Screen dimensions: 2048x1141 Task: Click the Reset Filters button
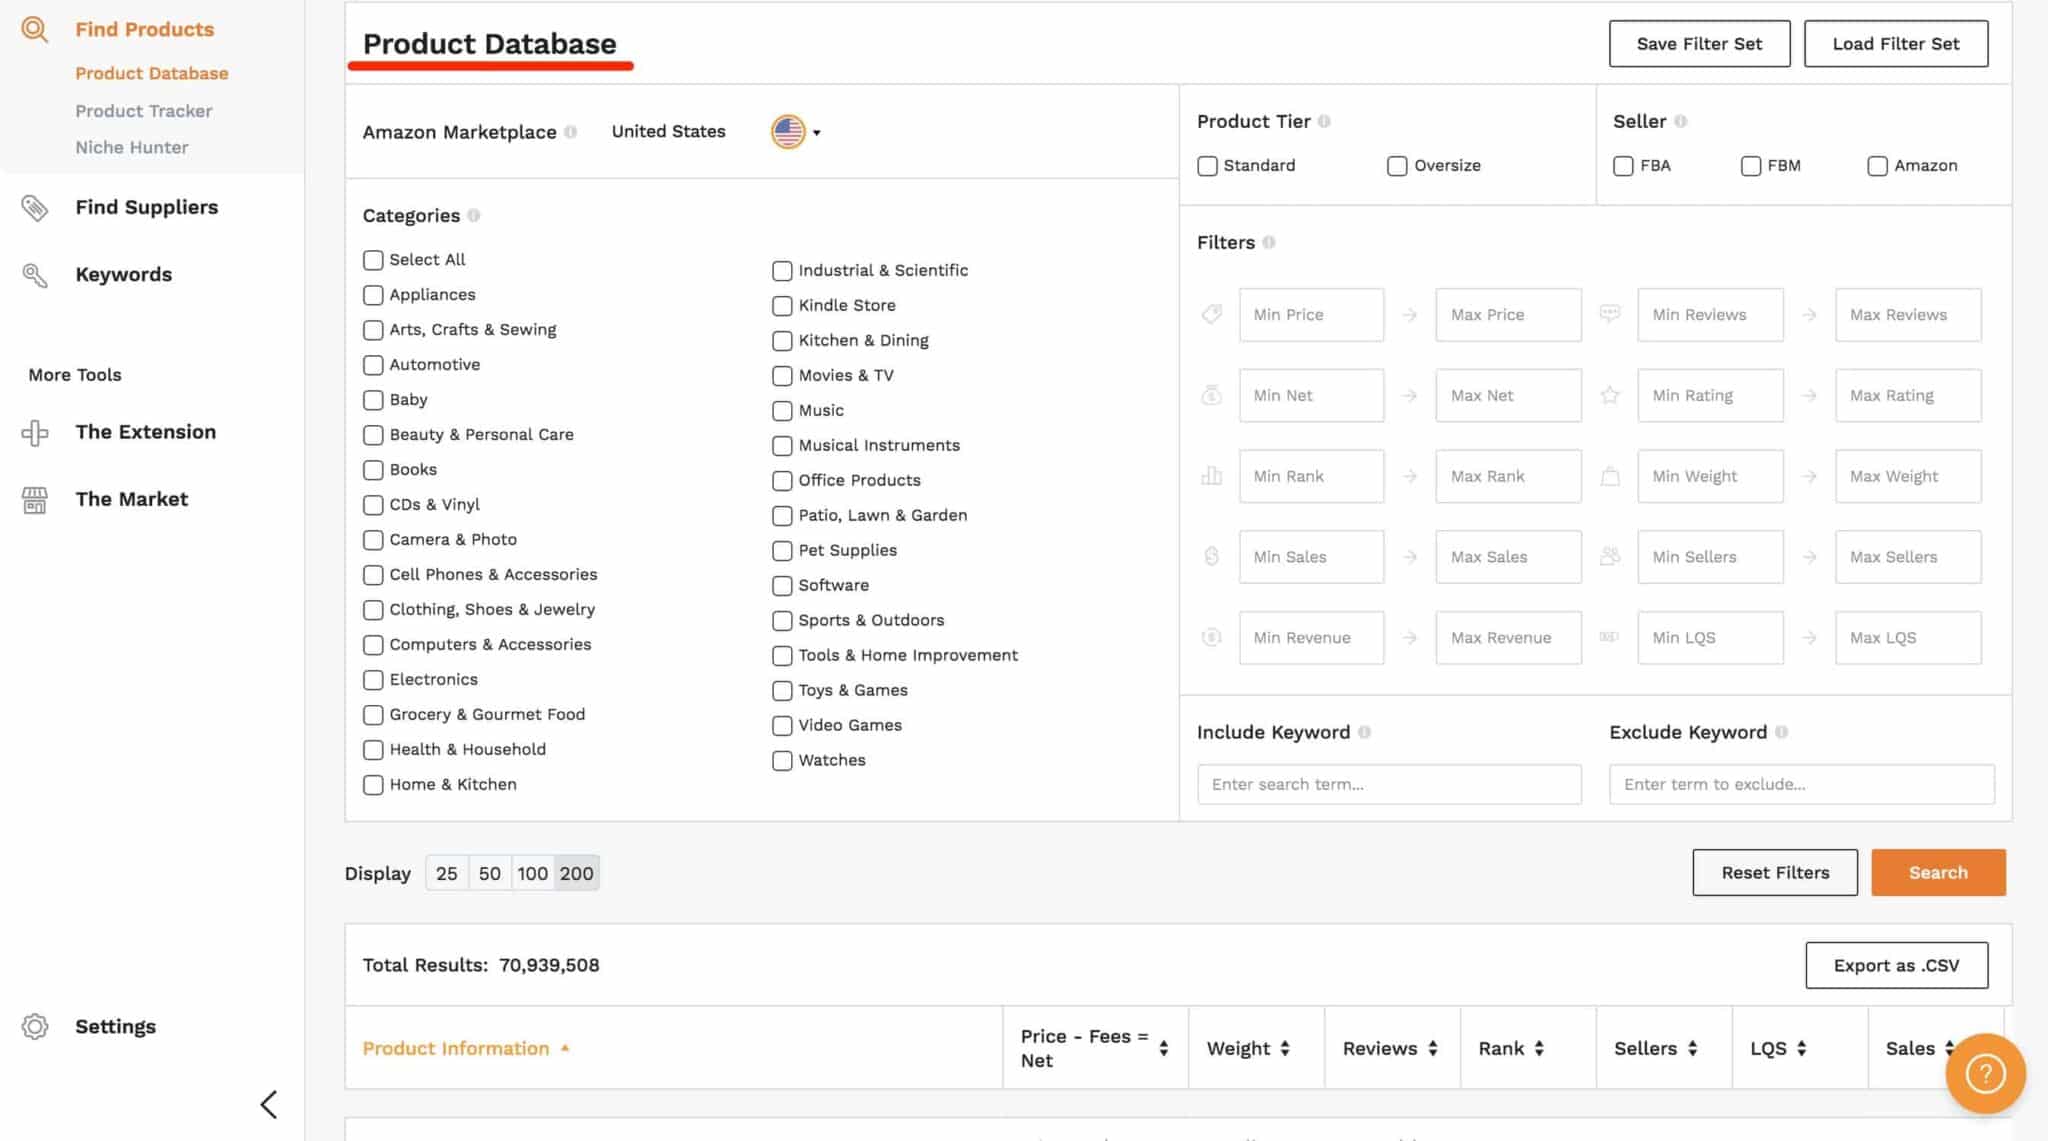coord(1775,873)
